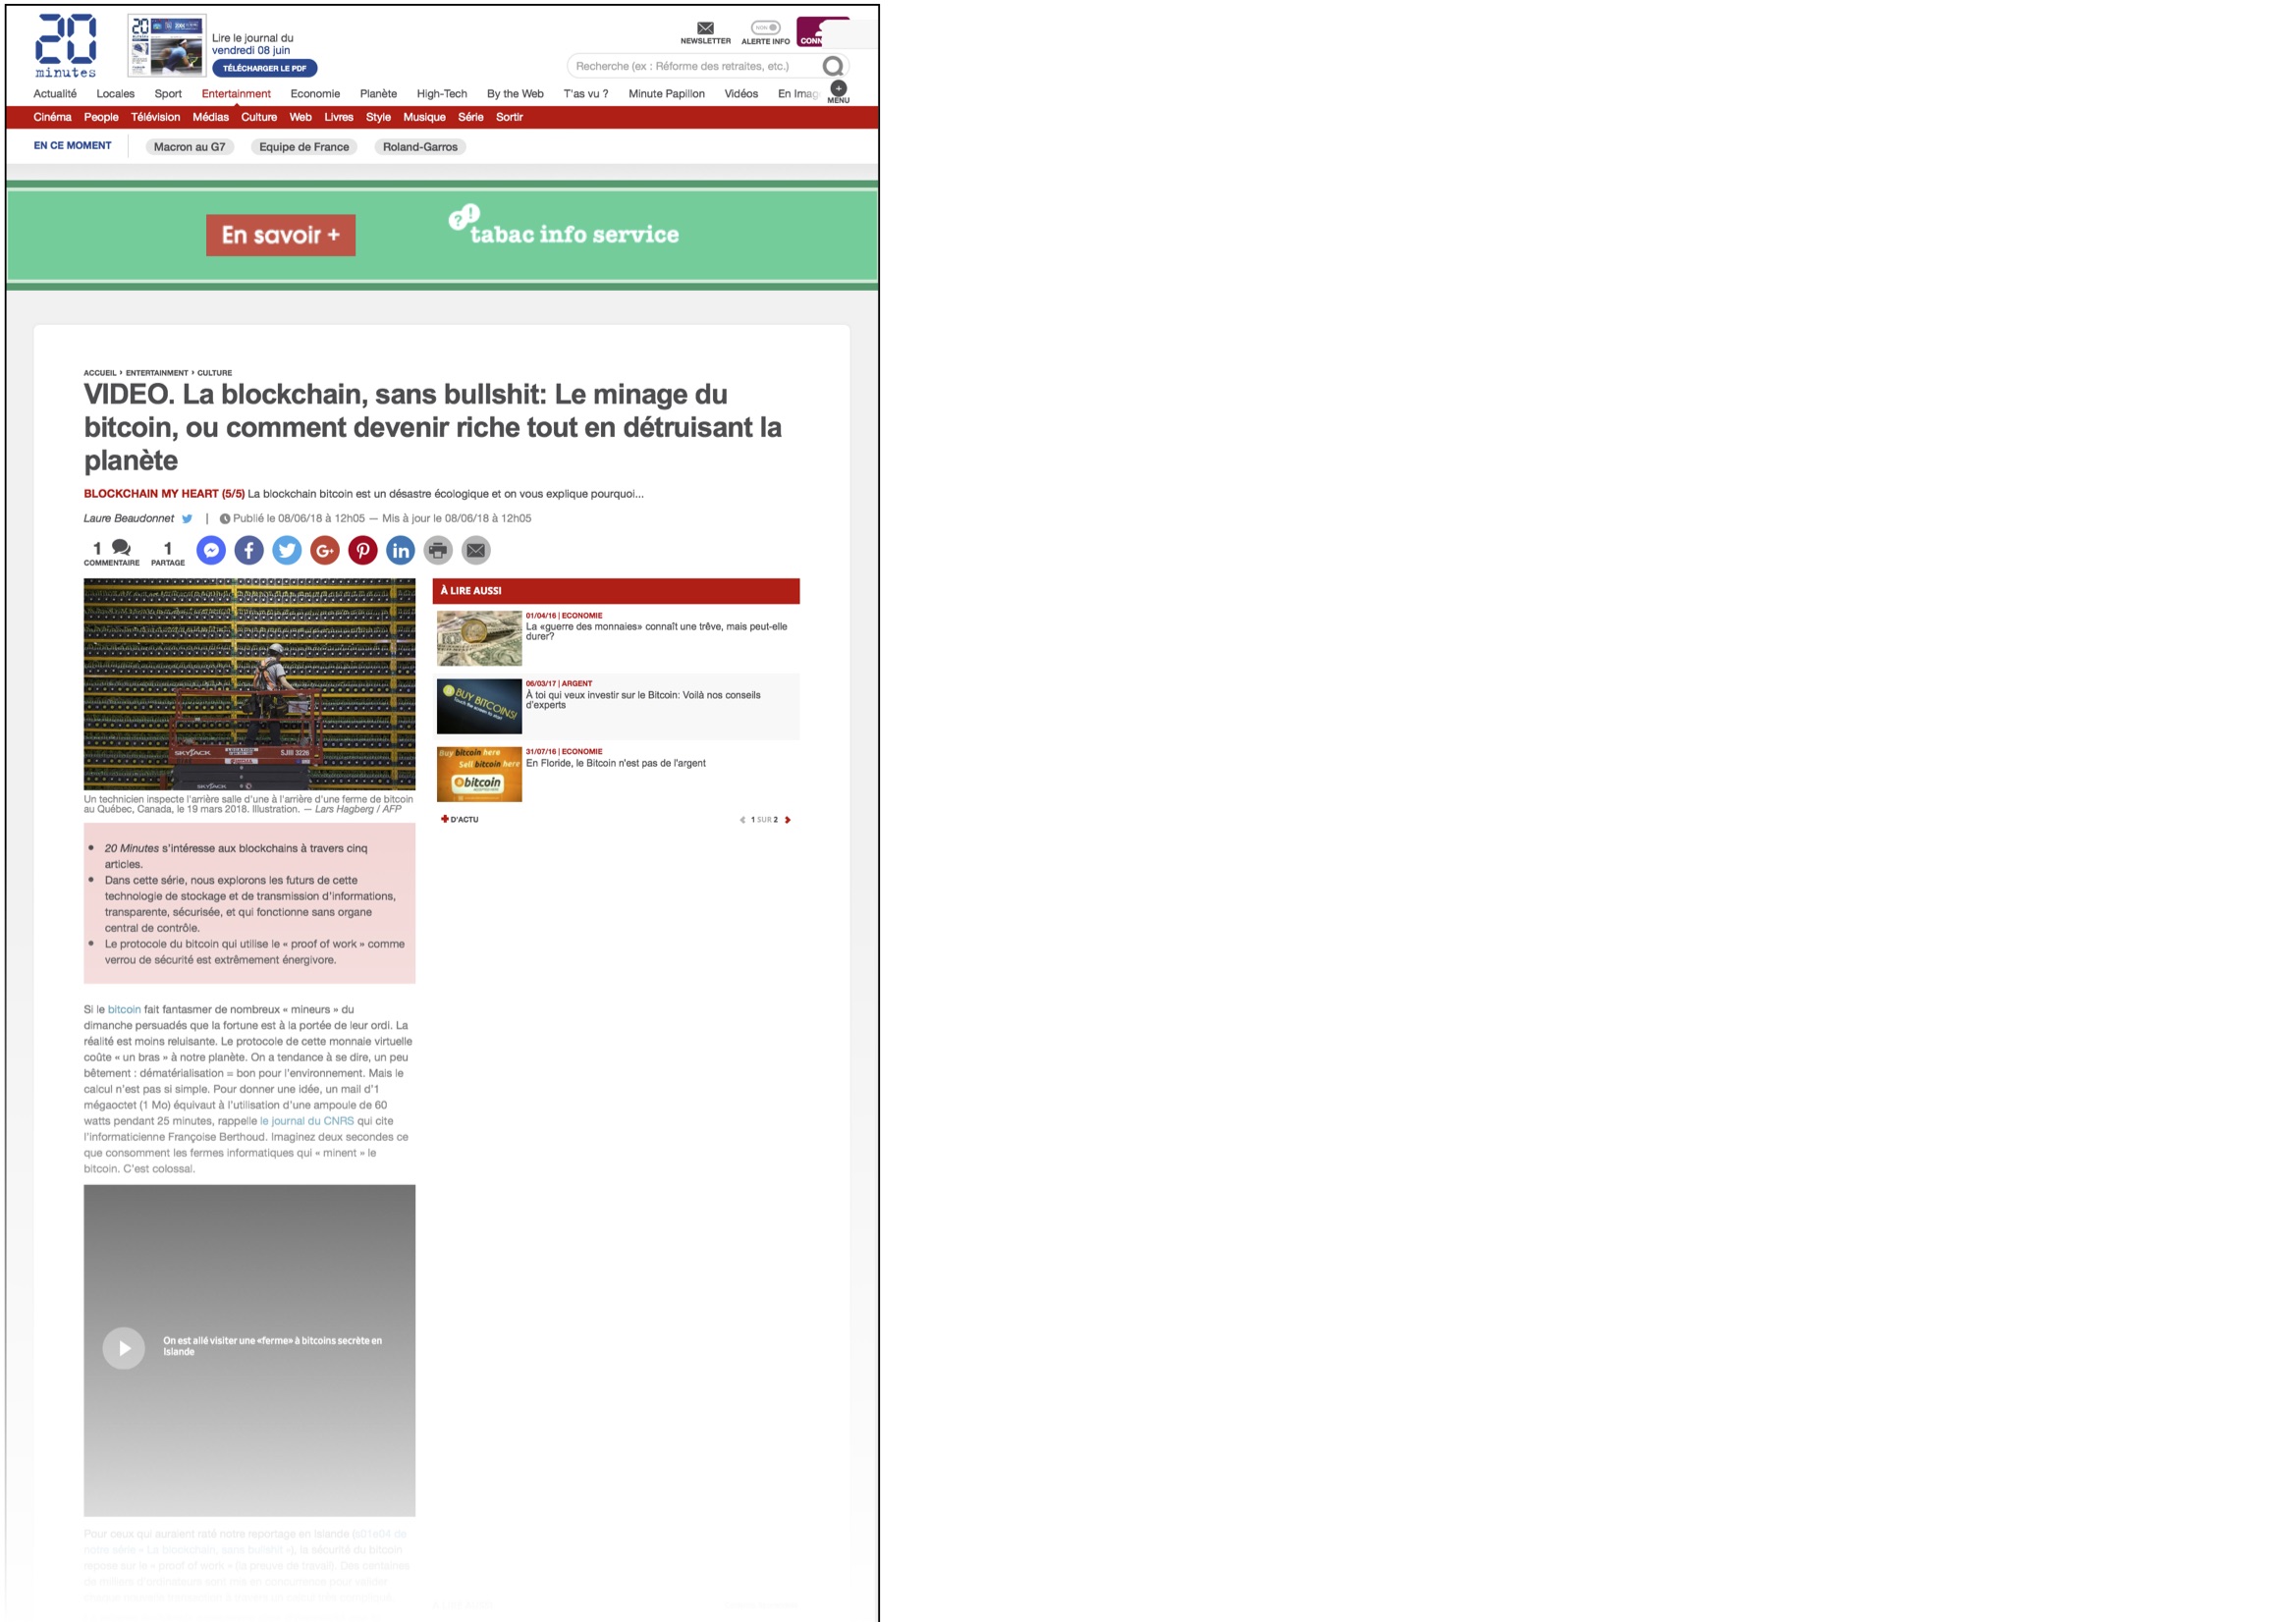Click the Macron au G7 tag

[x=190, y=147]
